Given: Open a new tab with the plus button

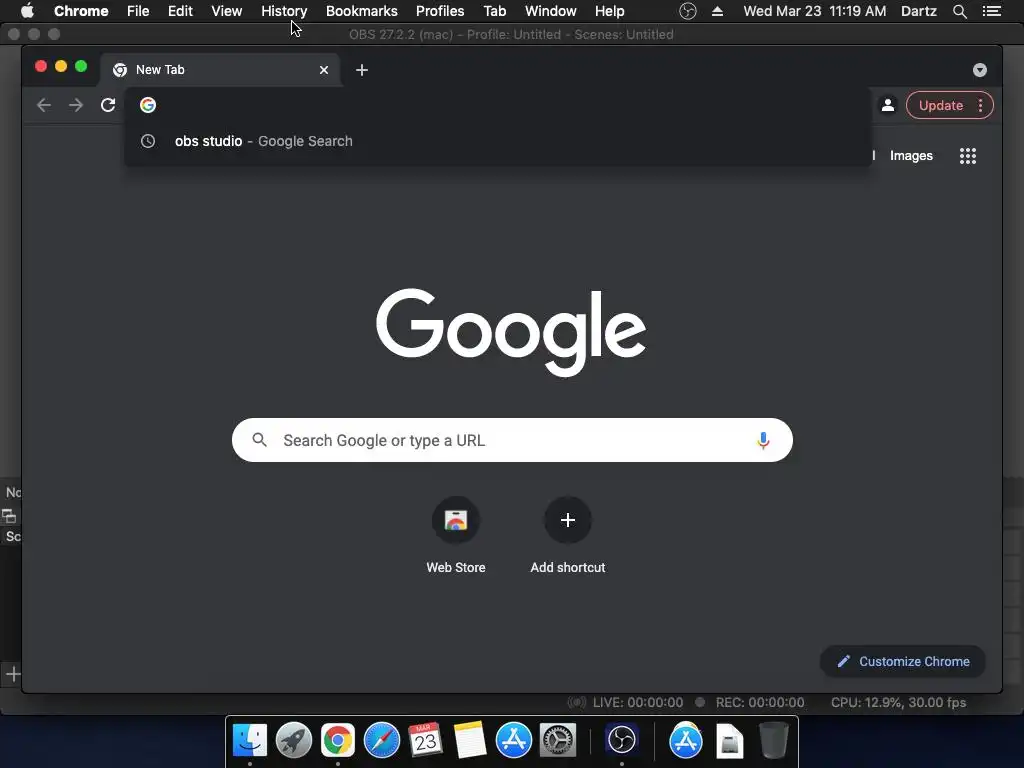Looking at the screenshot, I should (x=362, y=70).
